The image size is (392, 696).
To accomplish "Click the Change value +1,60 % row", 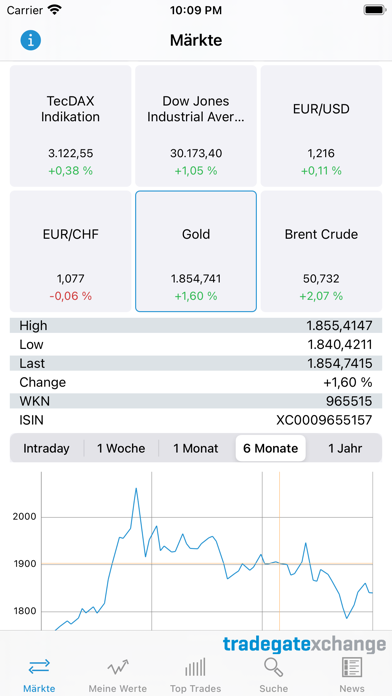I will point(196,382).
